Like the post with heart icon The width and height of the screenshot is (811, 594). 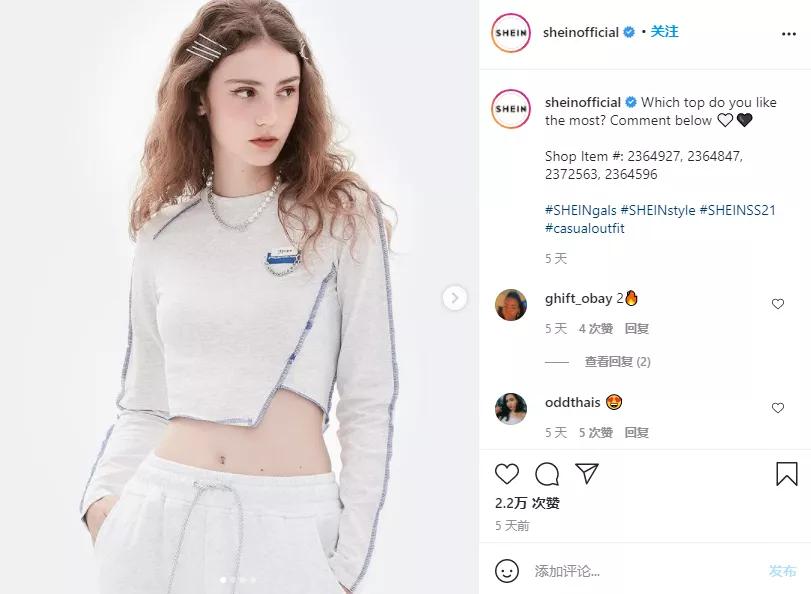tap(506, 474)
